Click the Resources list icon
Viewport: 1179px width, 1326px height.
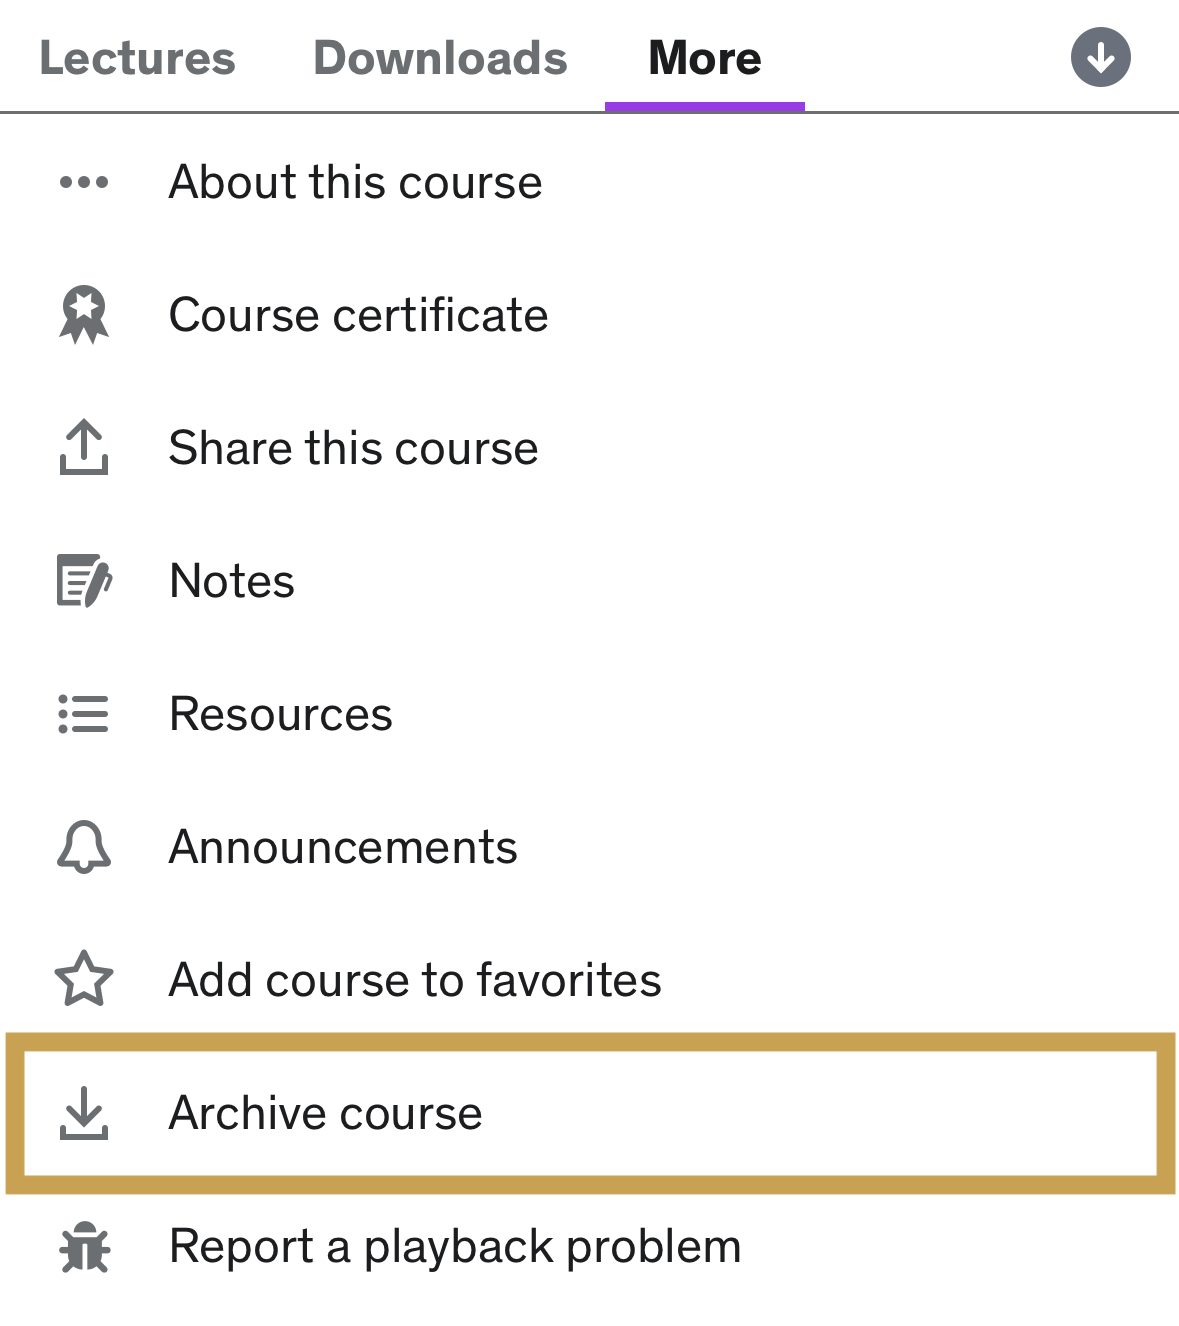(x=84, y=714)
